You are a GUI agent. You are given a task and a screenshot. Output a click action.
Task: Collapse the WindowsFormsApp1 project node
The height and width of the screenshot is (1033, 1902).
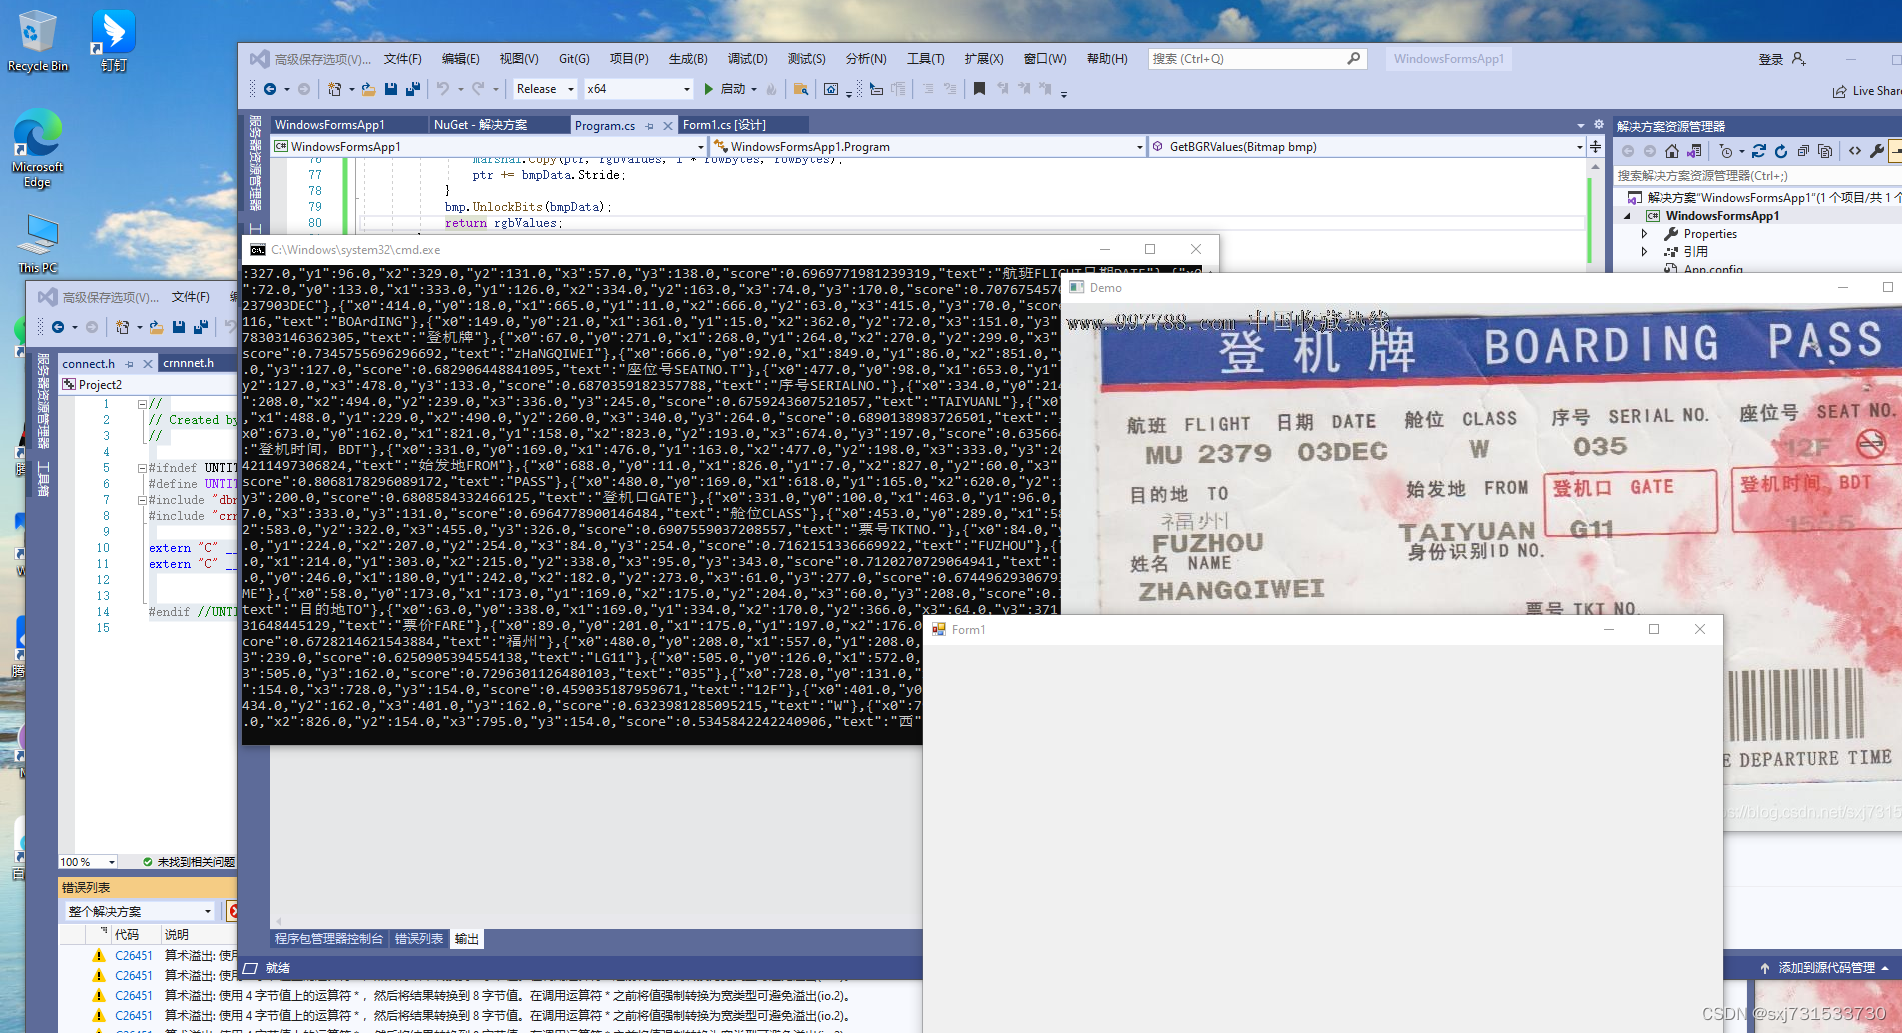click(x=1627, y=216)
